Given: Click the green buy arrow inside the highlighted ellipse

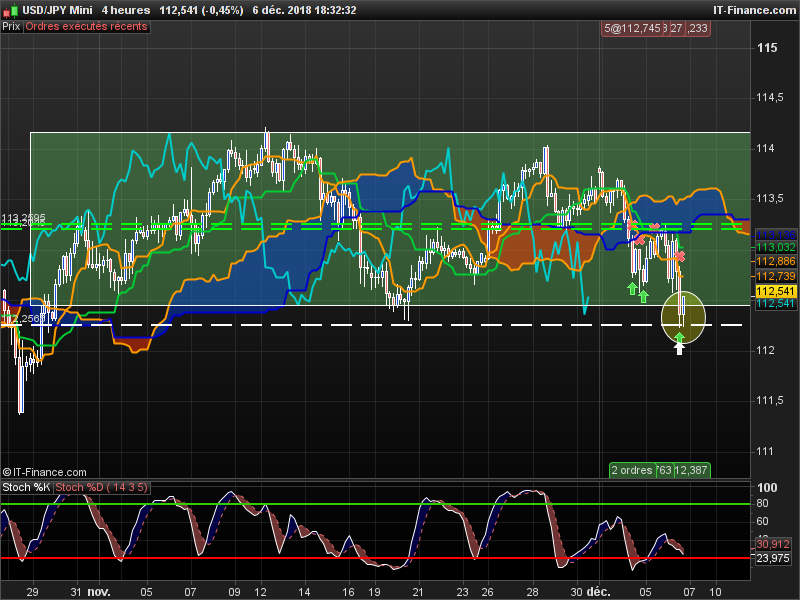Looking at the screenshot, I should [x=679, y=337].
